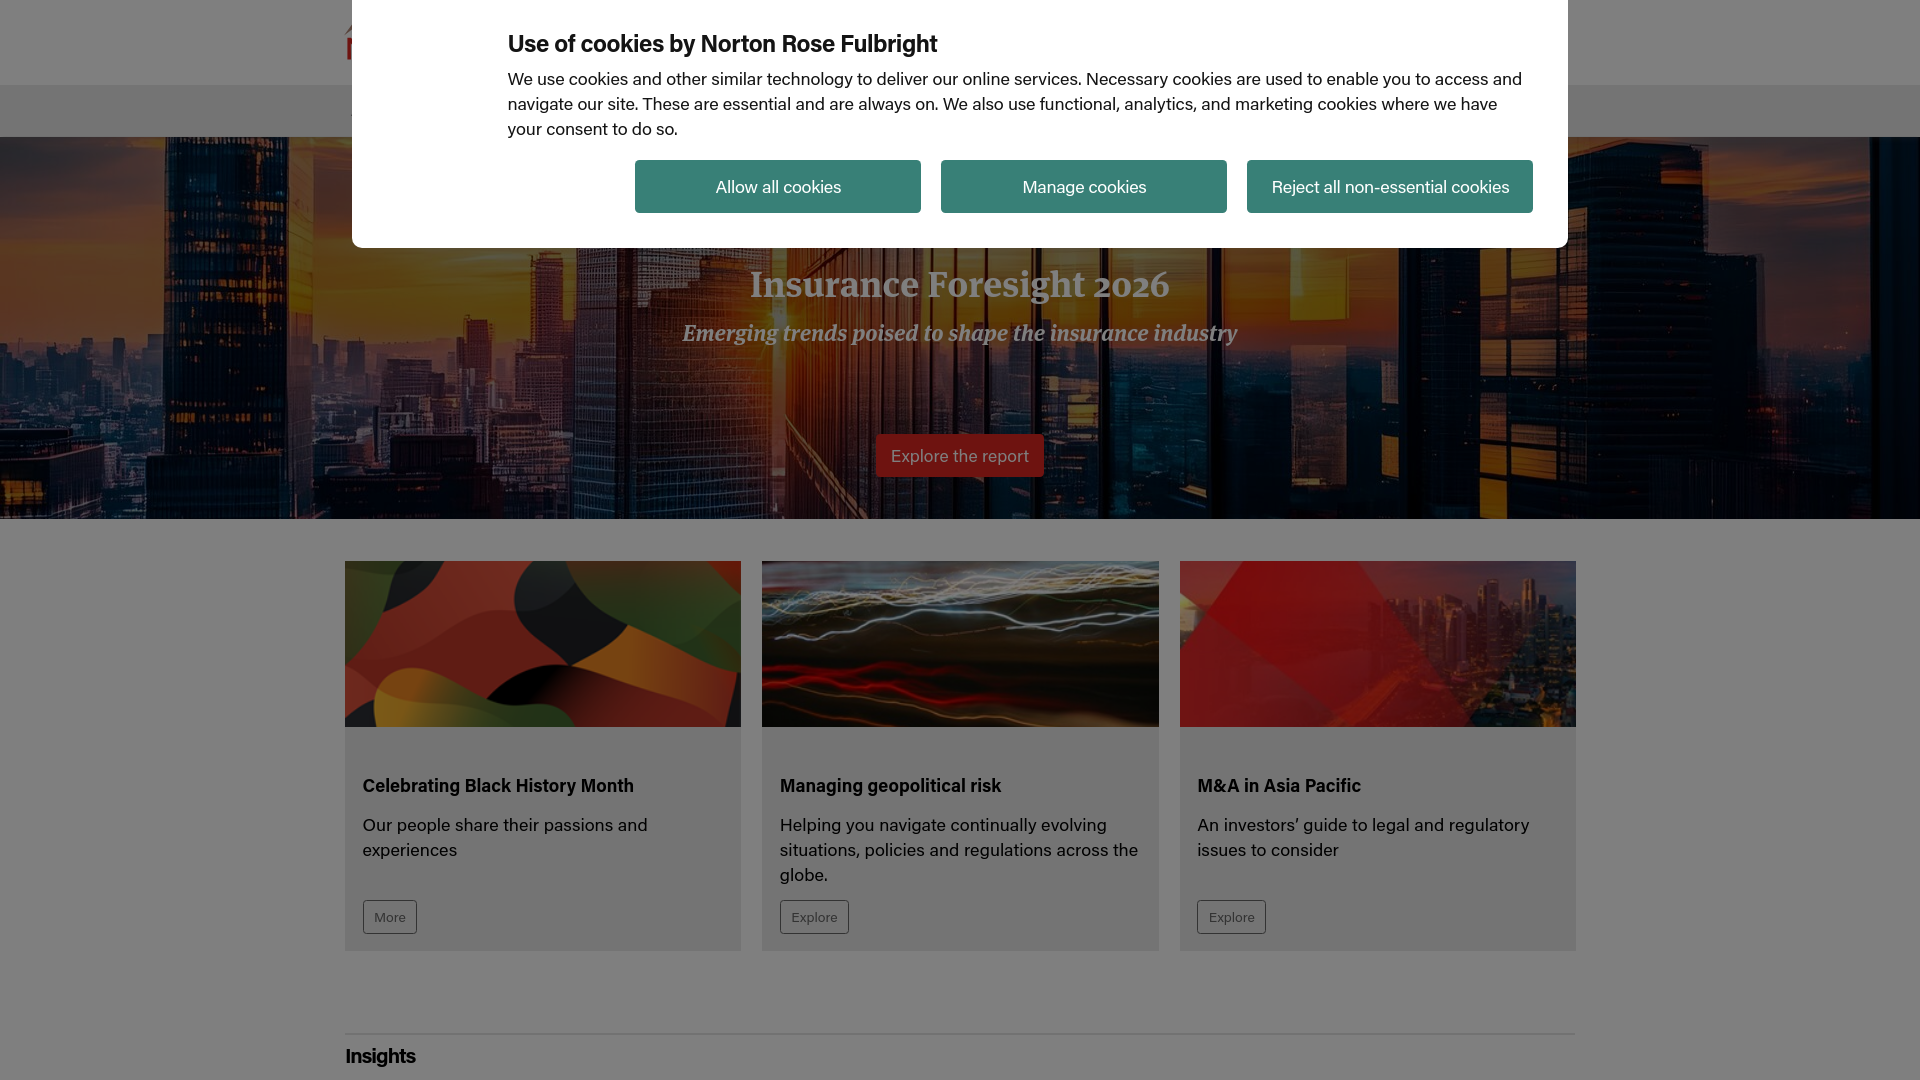Image resolution: width=1920 pixels, height=1080 pixels.
Task: Select the Managing geopolitical risk heading
Action: [890, 785]
